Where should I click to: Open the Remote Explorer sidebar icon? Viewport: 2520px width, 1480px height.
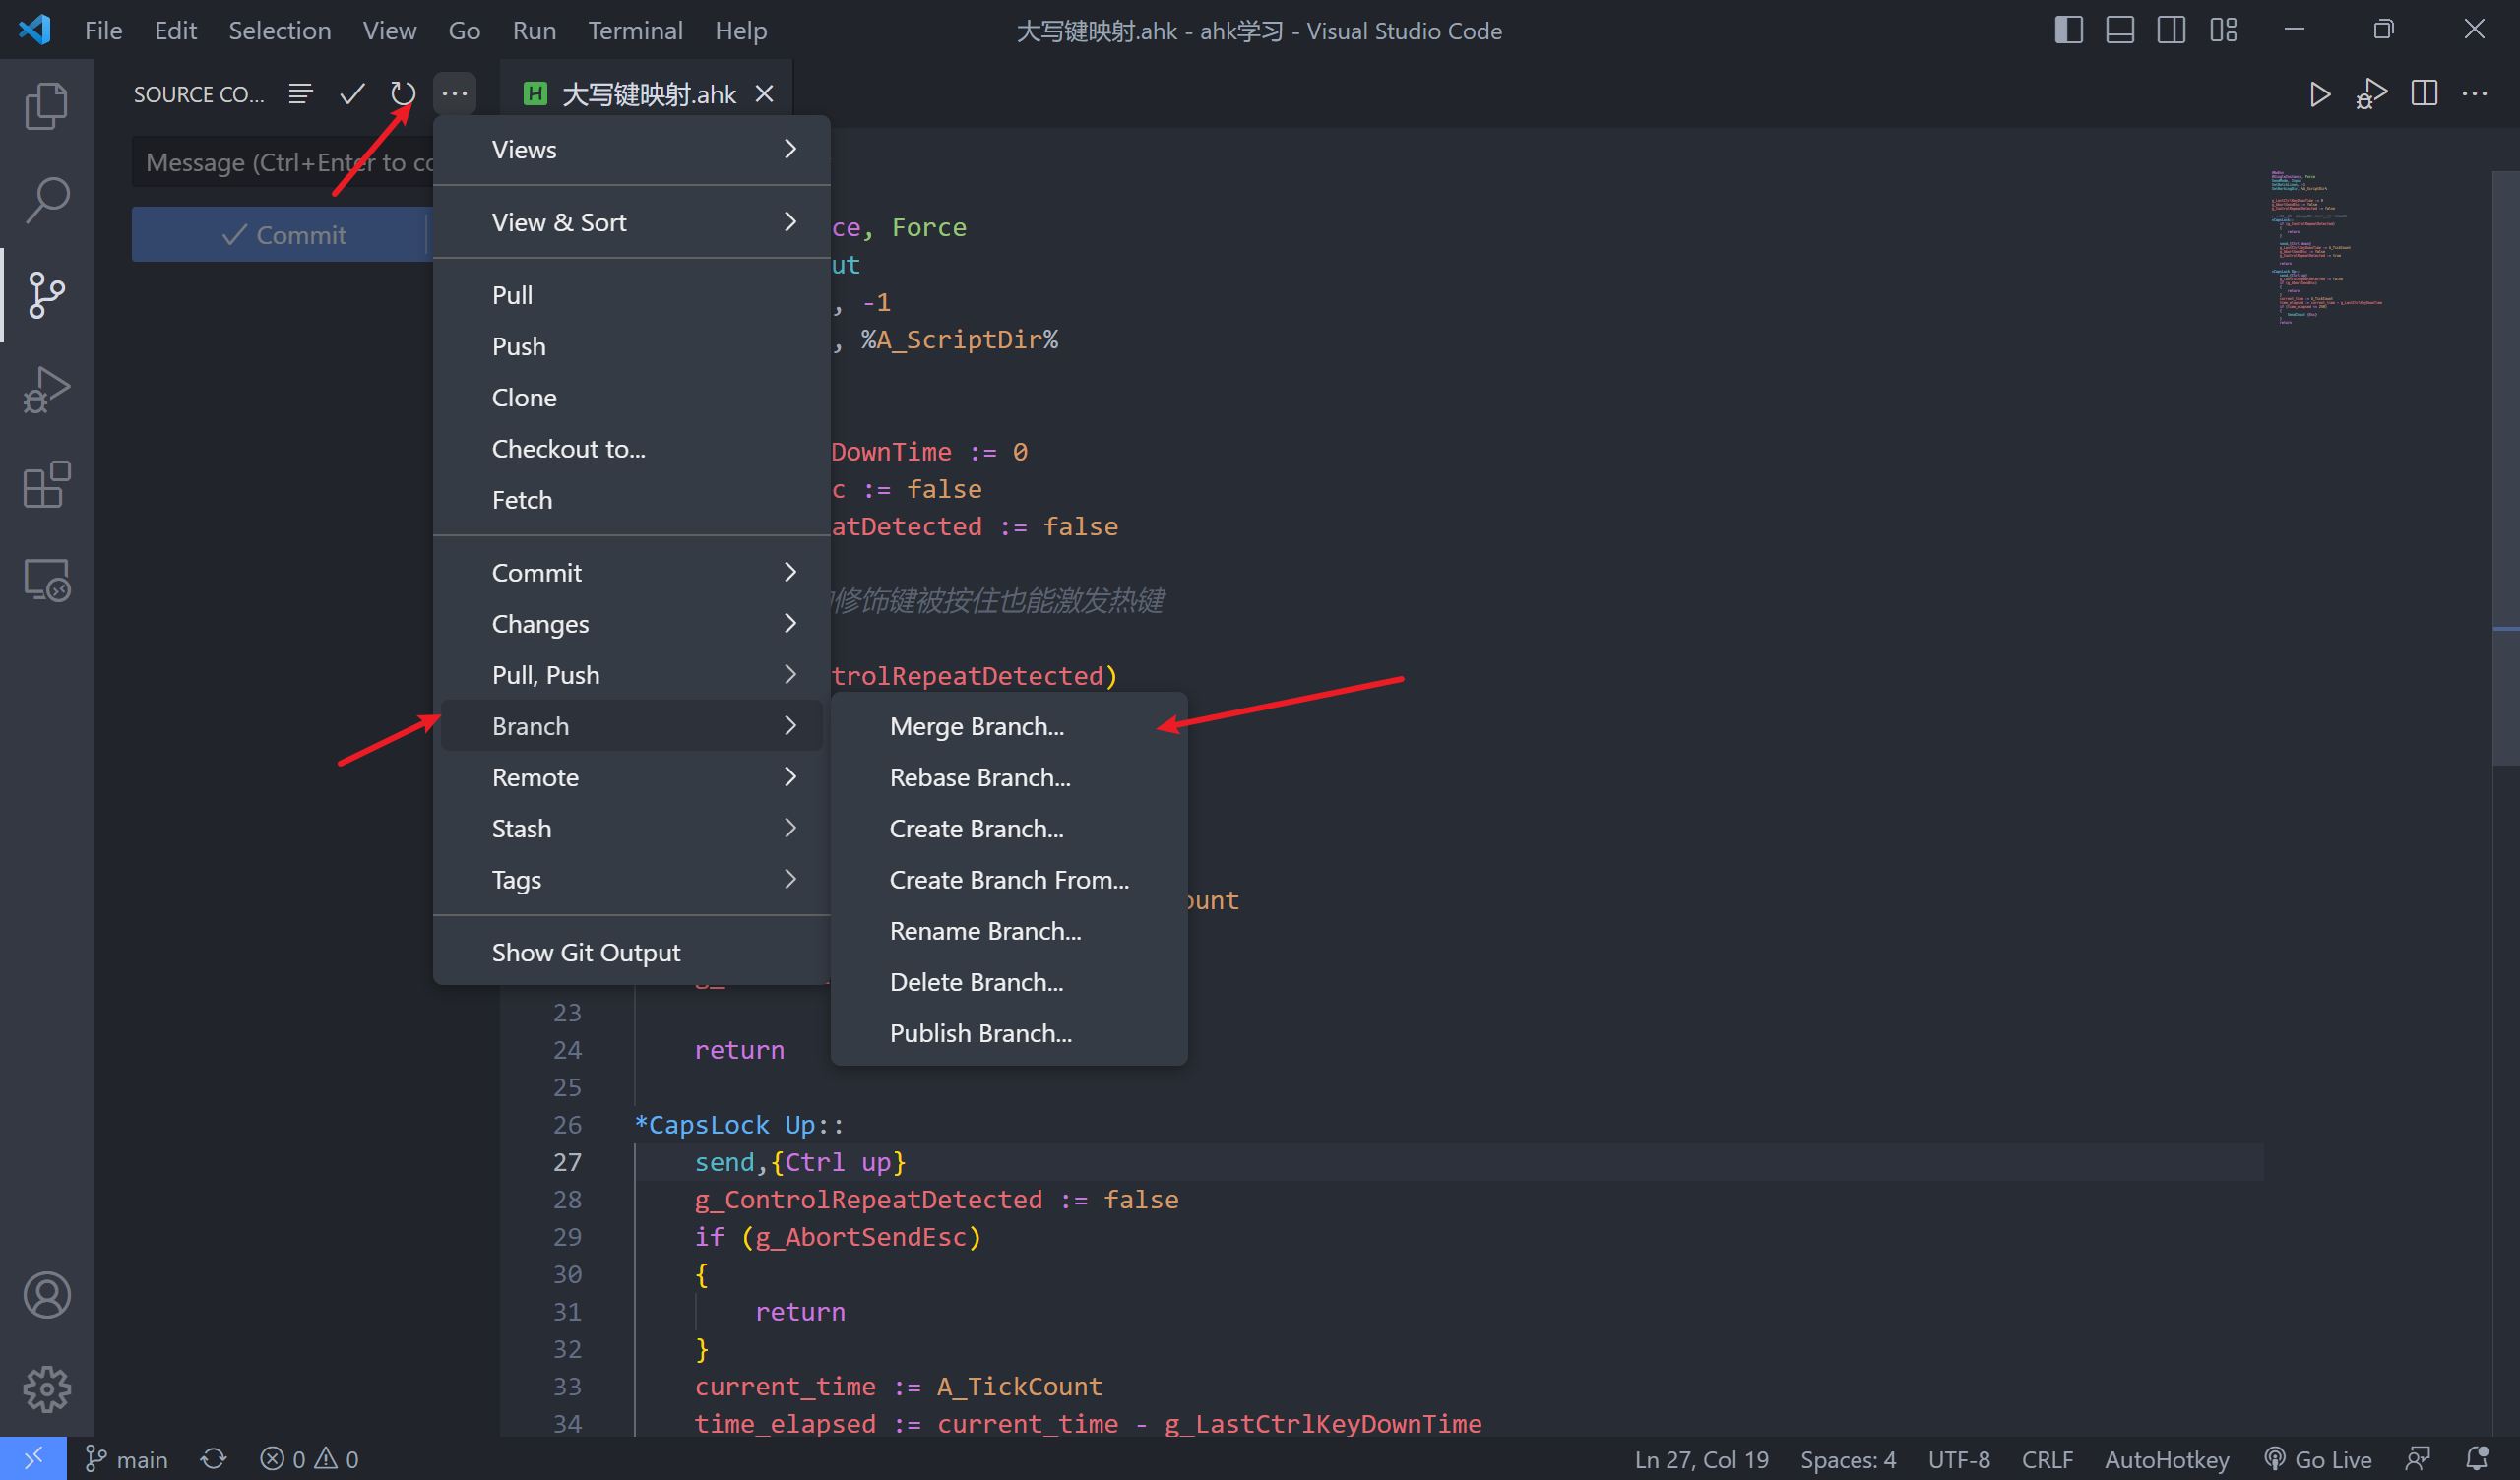pos(46,578)
